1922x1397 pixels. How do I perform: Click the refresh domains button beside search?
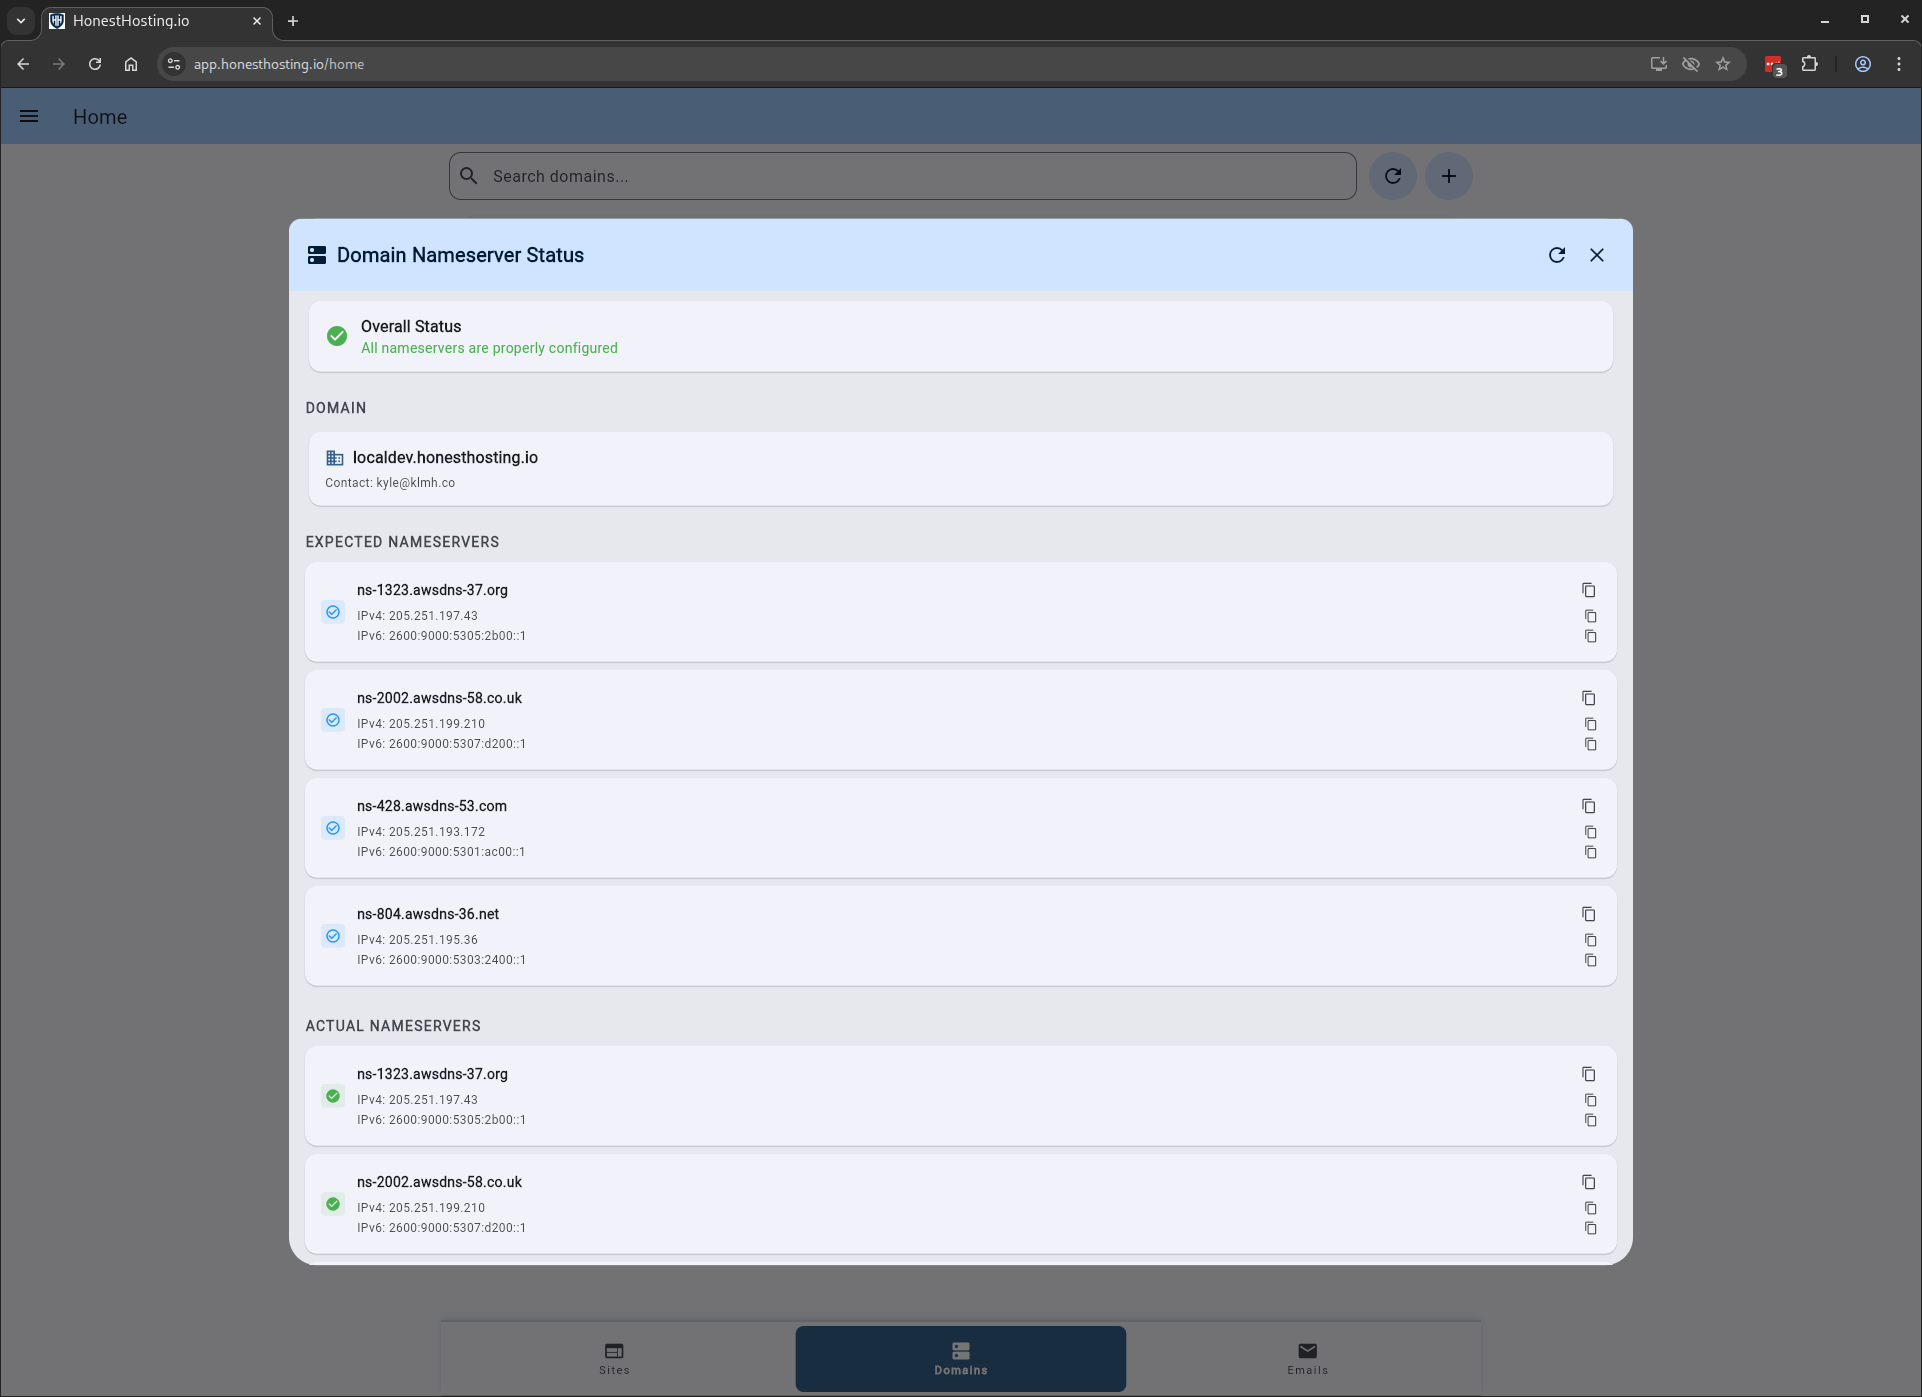tap(1392, 176)
